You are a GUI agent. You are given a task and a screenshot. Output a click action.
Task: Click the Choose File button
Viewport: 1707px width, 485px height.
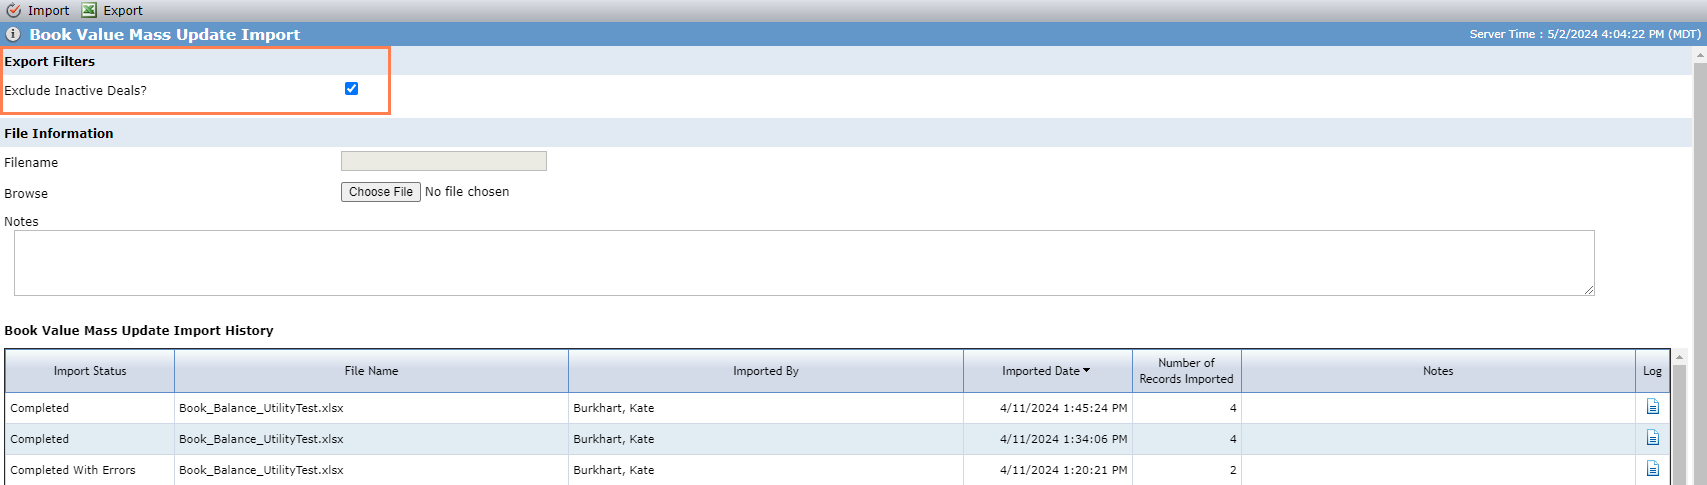pyautogui.click(x=381, y=192)
